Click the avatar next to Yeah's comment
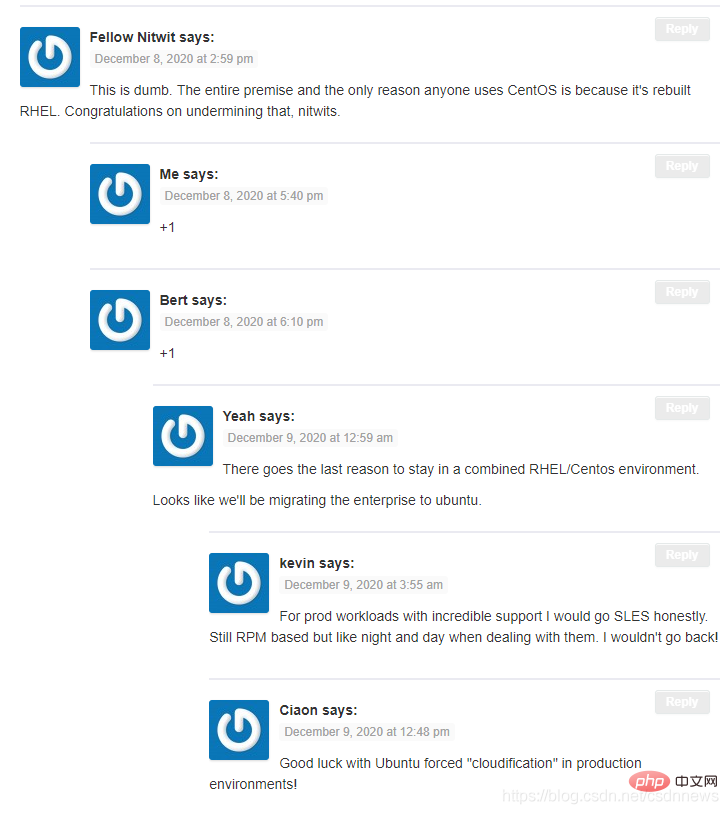The height and width of the screenshot is (814, 728). (x=183, y=436)
